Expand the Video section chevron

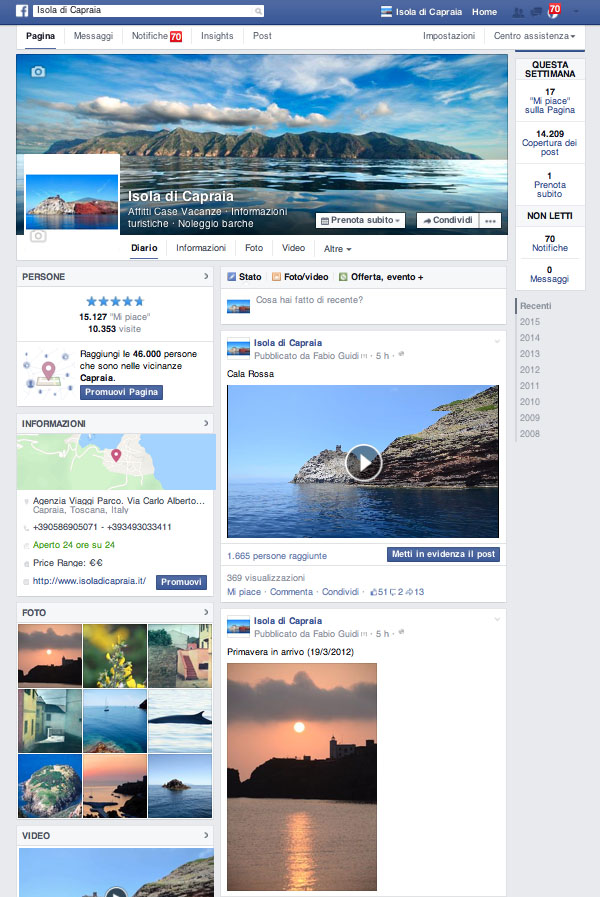click(206, 835)
